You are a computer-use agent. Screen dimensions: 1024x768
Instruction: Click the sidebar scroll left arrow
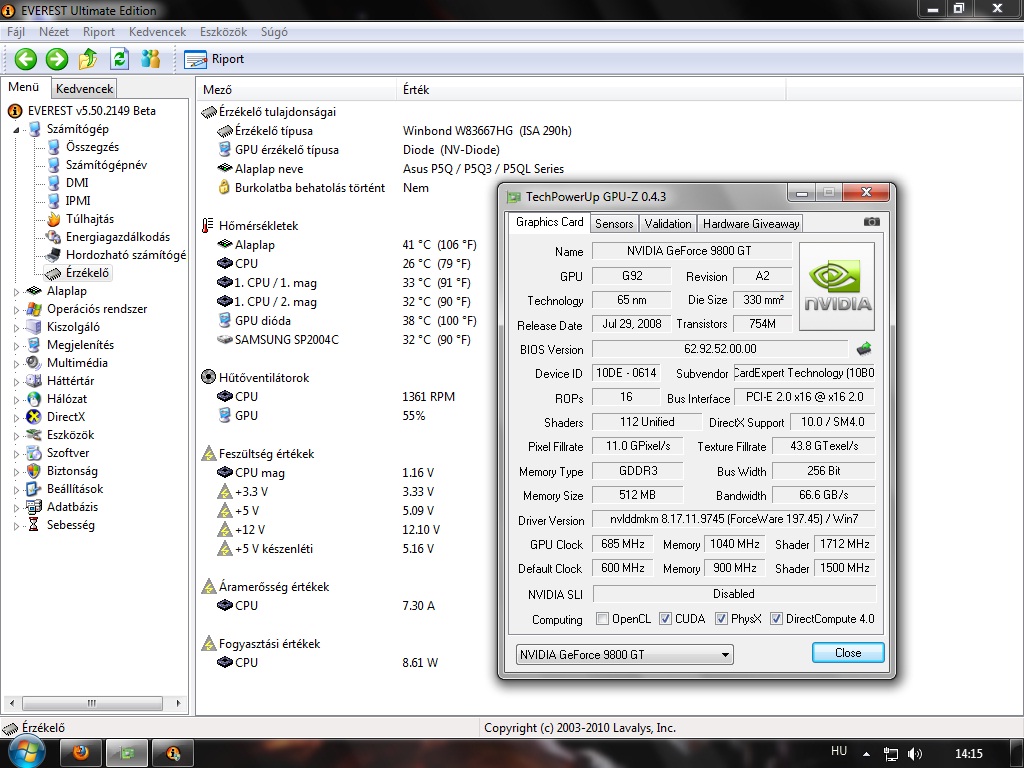tap(11, 703)
